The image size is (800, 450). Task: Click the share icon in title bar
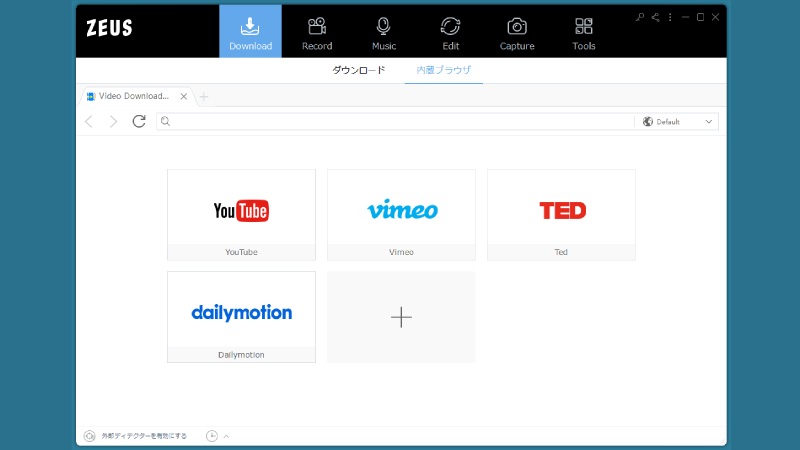pyautogui.click(x=655, y=17)
